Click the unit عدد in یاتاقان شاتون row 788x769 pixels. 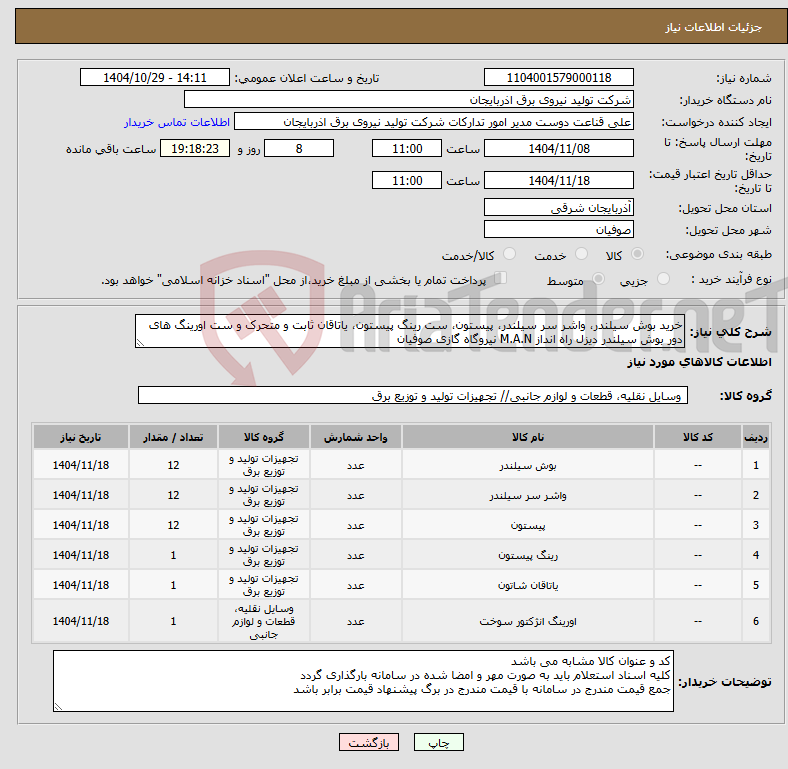(355, 585)
